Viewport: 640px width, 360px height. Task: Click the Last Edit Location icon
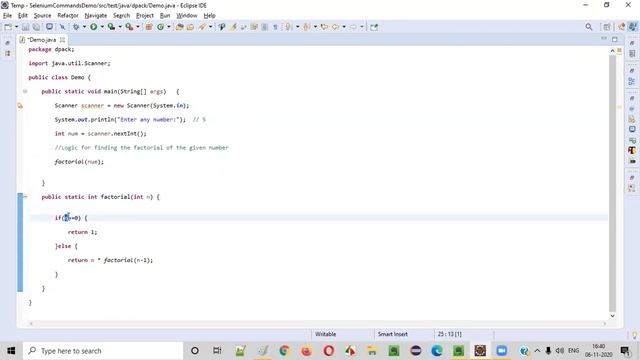[324, 27]
